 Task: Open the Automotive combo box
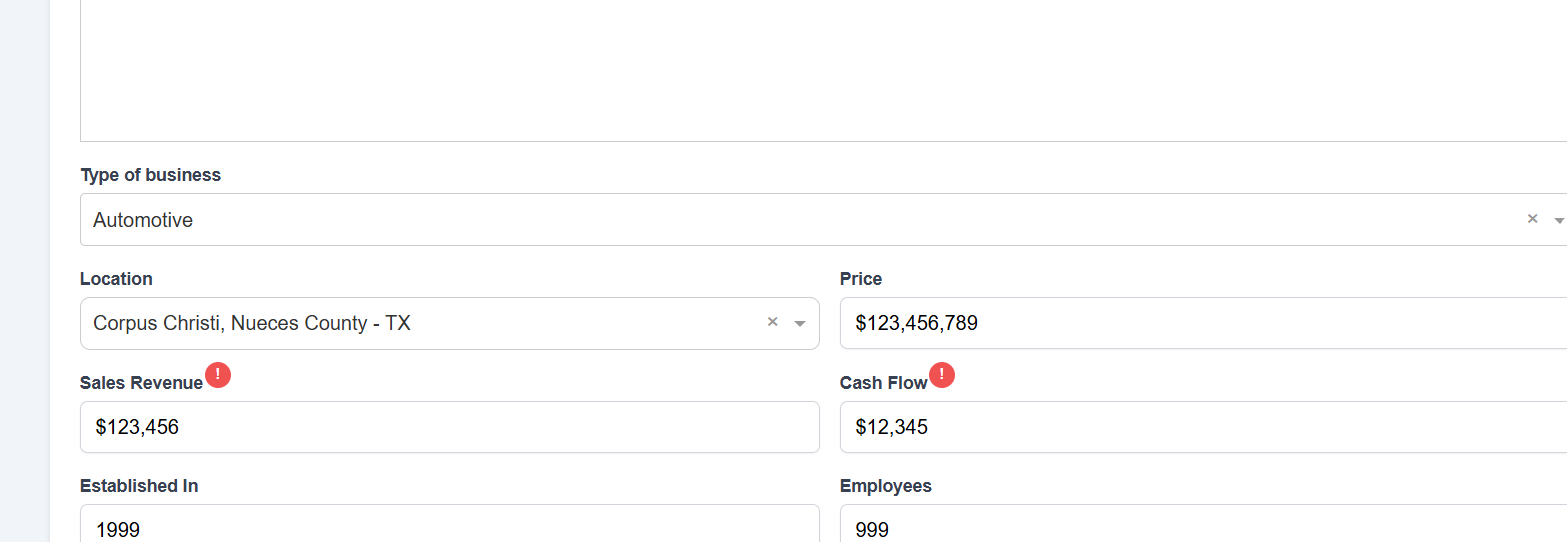[700, 220]
